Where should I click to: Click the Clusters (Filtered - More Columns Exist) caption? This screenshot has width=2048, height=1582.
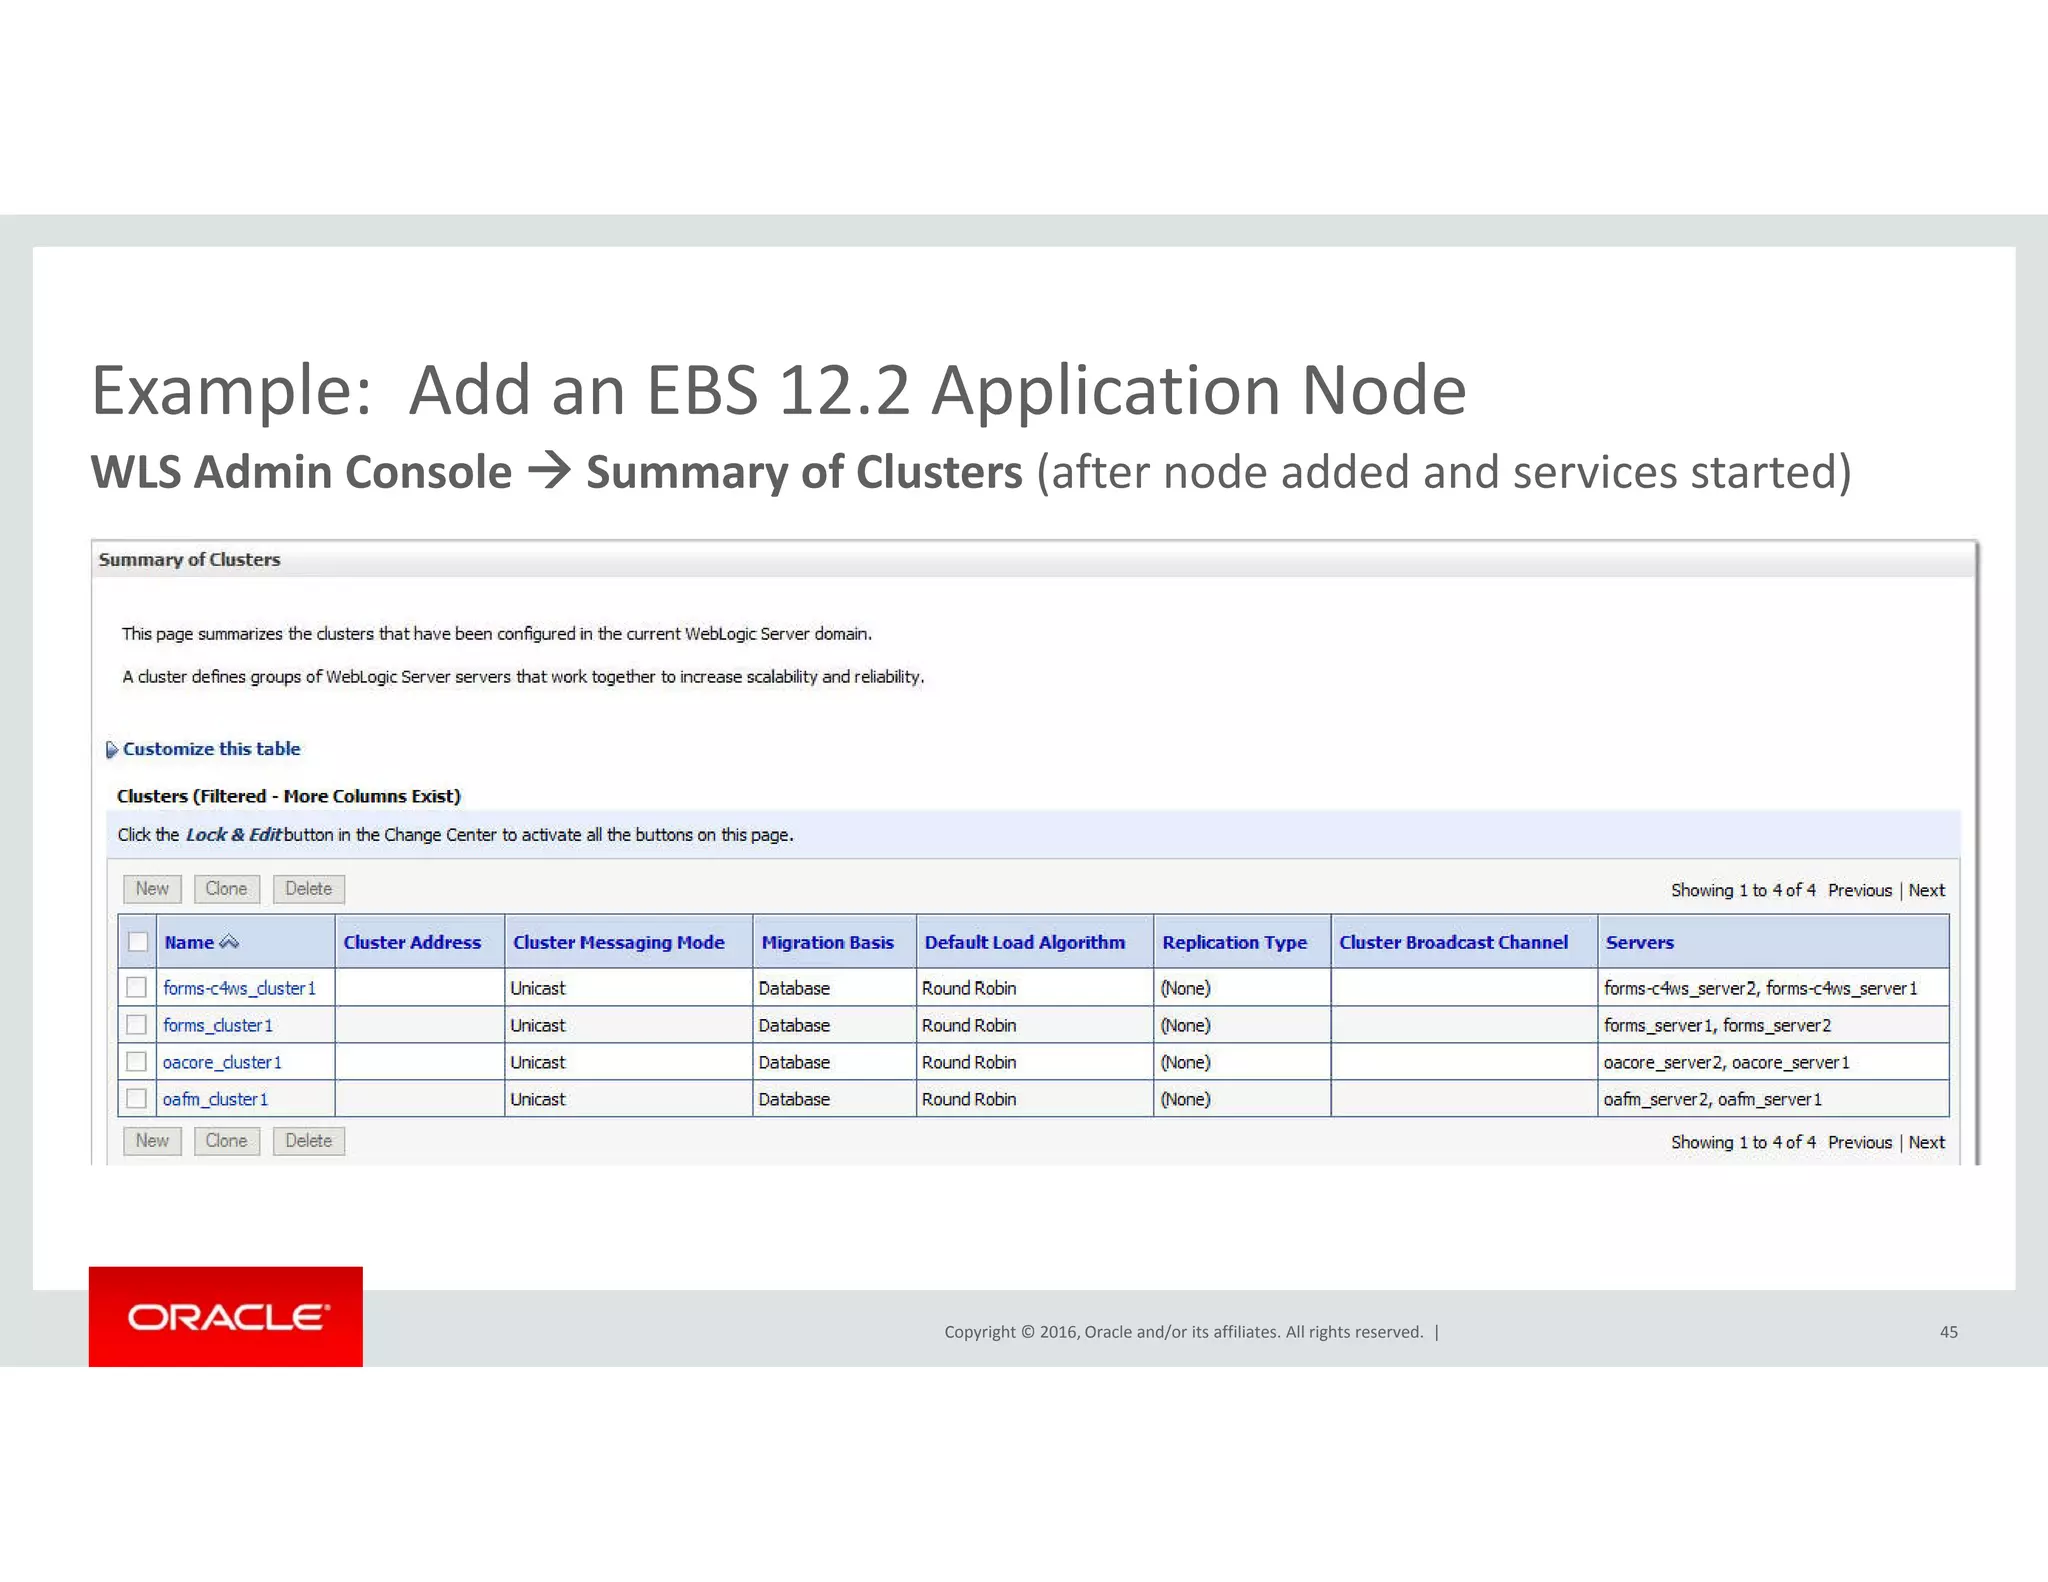tap(288, 796)
